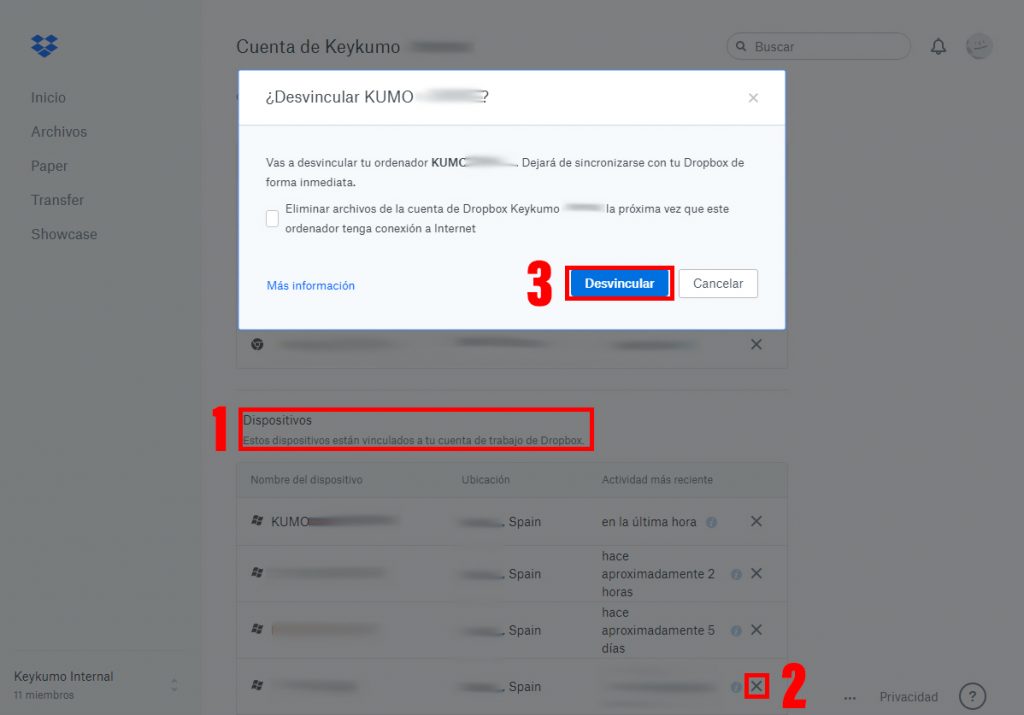Click the info icon in the last device row
1024x715 pixels.
coord(736,687)
